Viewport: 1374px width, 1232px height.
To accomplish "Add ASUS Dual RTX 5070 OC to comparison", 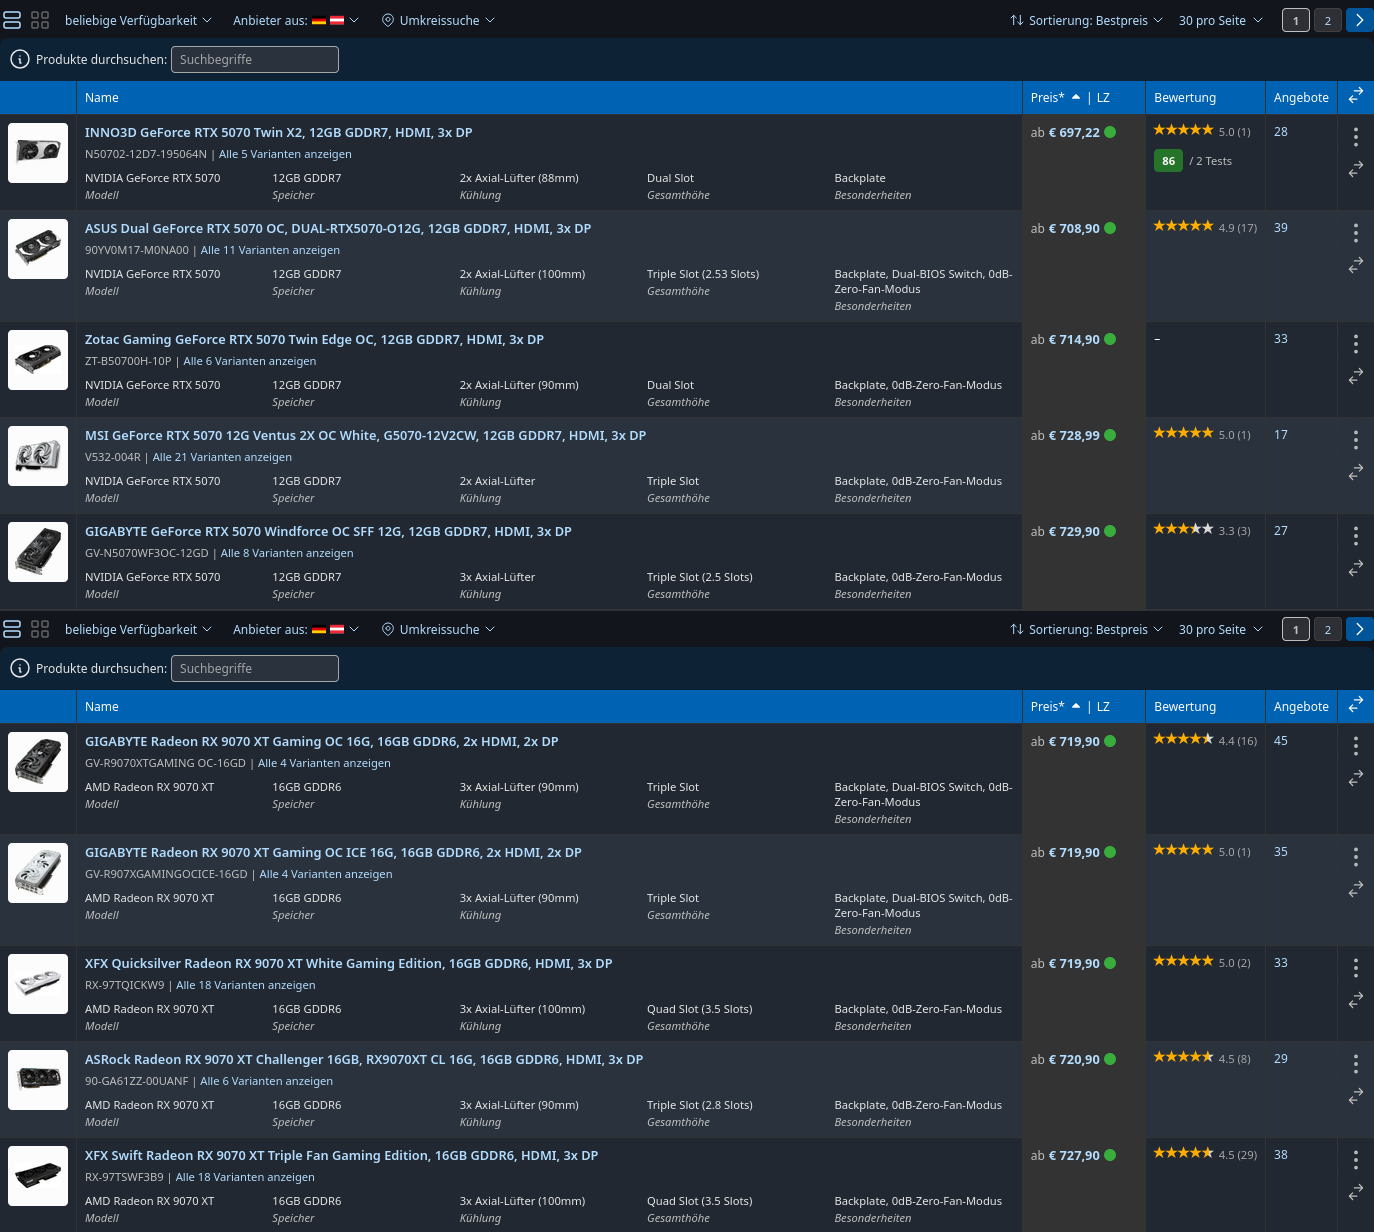I will pyautogui.click(x=1356, y=266).
